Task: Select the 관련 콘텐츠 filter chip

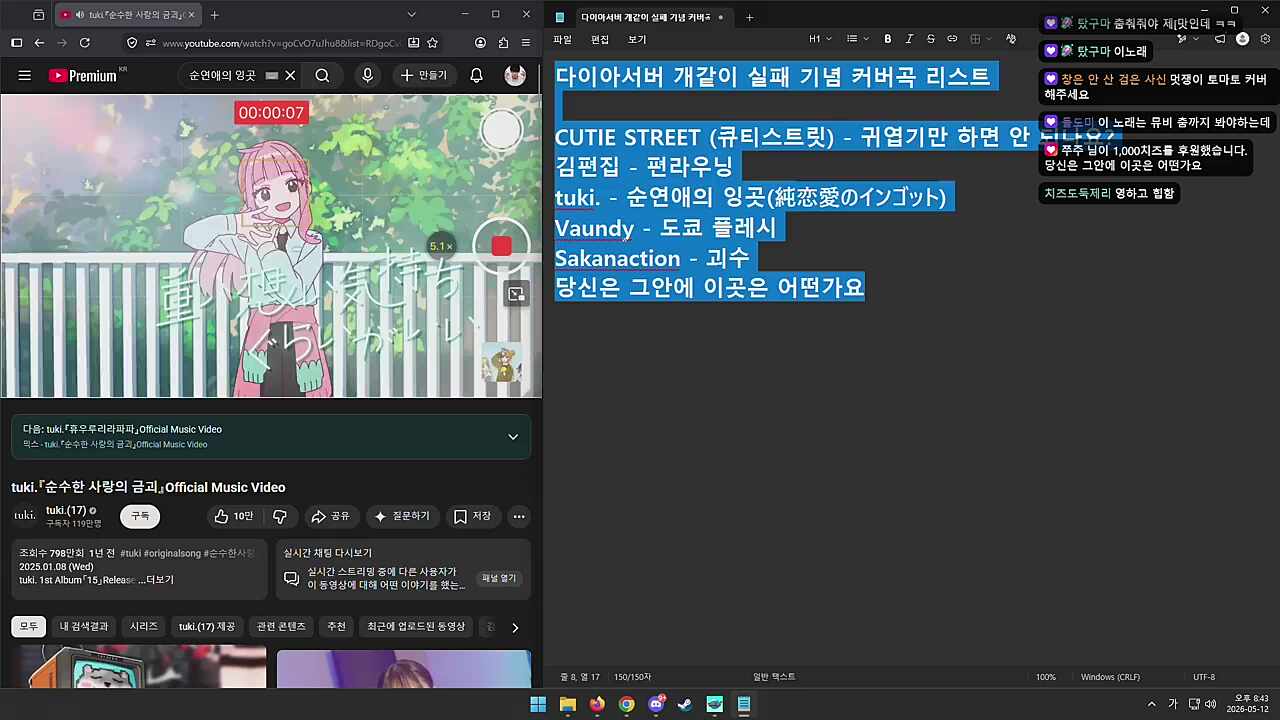Action: [280, 627]
